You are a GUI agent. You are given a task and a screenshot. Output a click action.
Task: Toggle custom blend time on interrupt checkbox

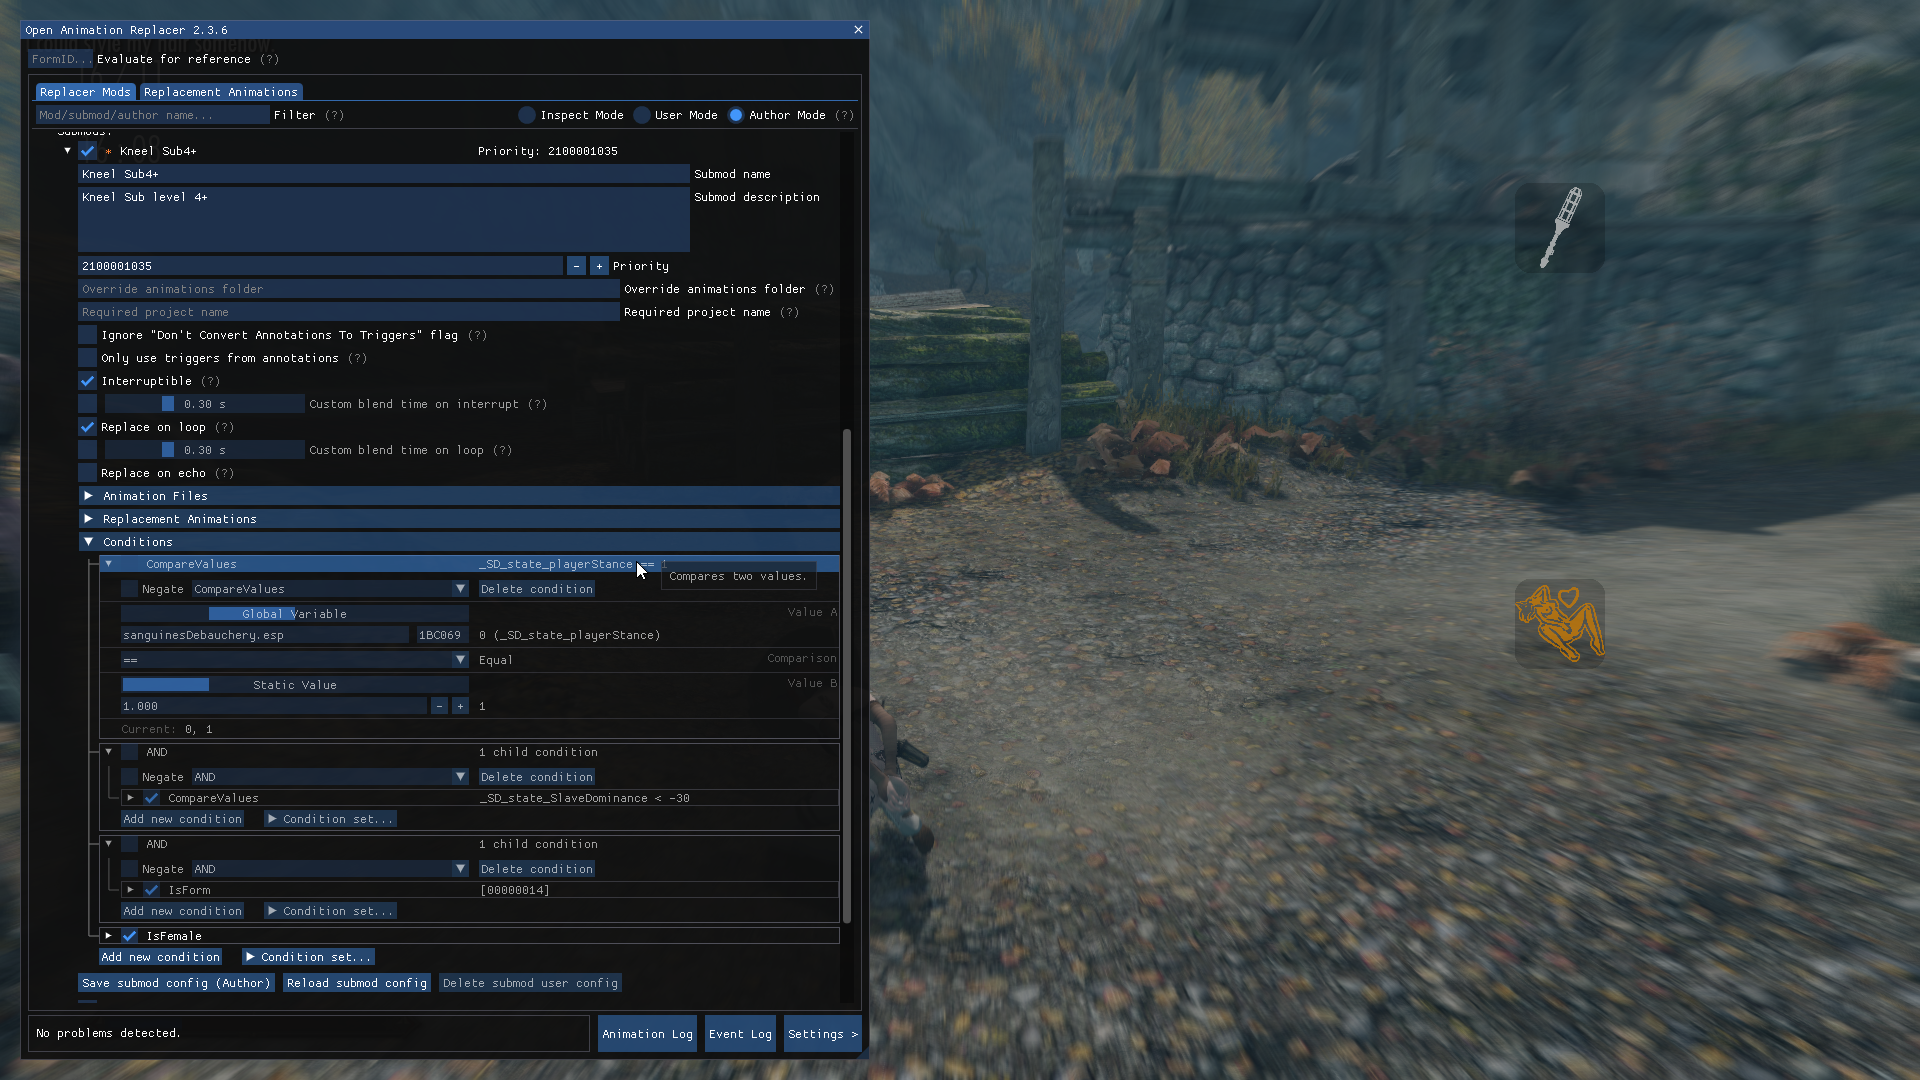click(x=88, y=404)
